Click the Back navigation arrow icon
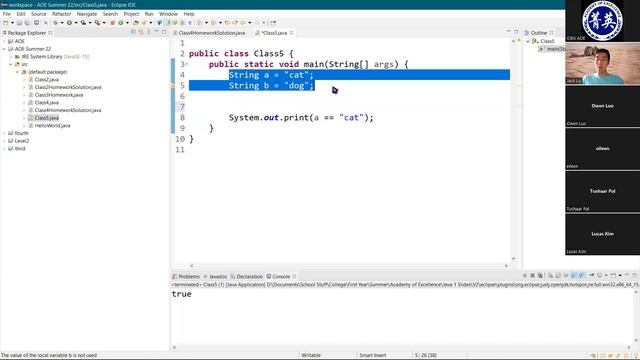 243,23
